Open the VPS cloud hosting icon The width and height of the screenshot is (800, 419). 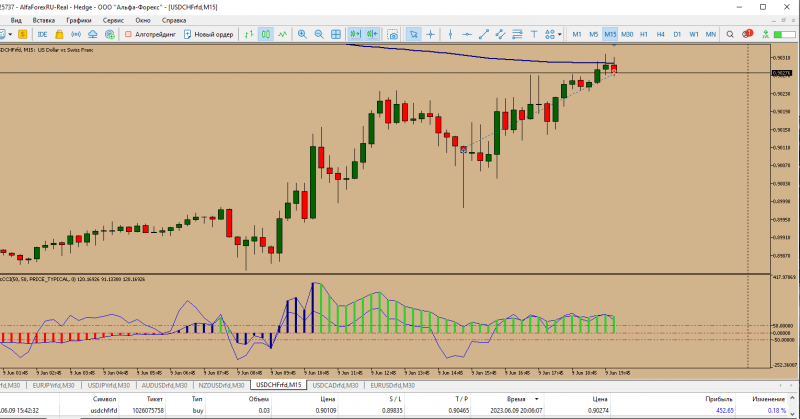pyautogui.click(x=92, y=34)
